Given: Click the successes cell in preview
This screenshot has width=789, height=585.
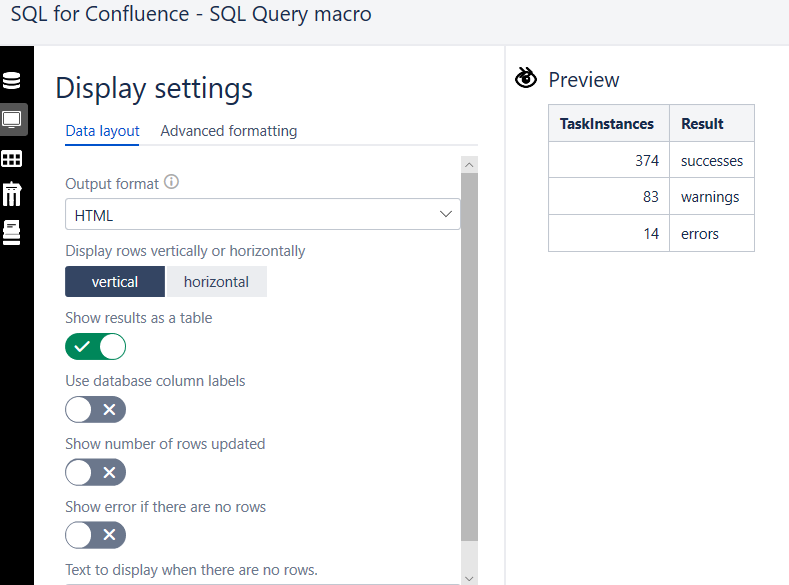Looking at the screenshot, I should coord(712,160).
